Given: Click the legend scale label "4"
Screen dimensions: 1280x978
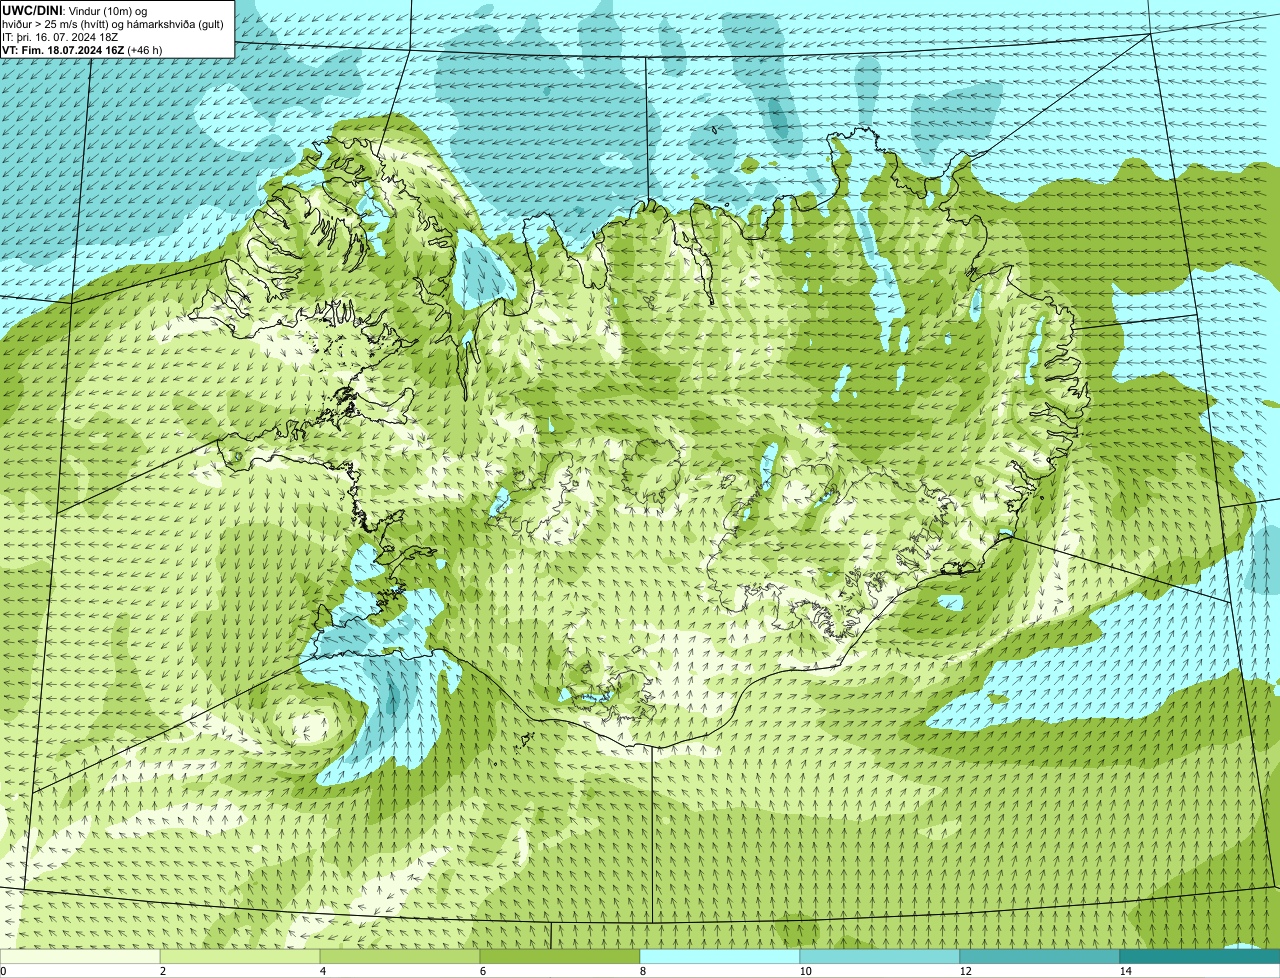Looking at the screenshot, I should click(323, 971).
